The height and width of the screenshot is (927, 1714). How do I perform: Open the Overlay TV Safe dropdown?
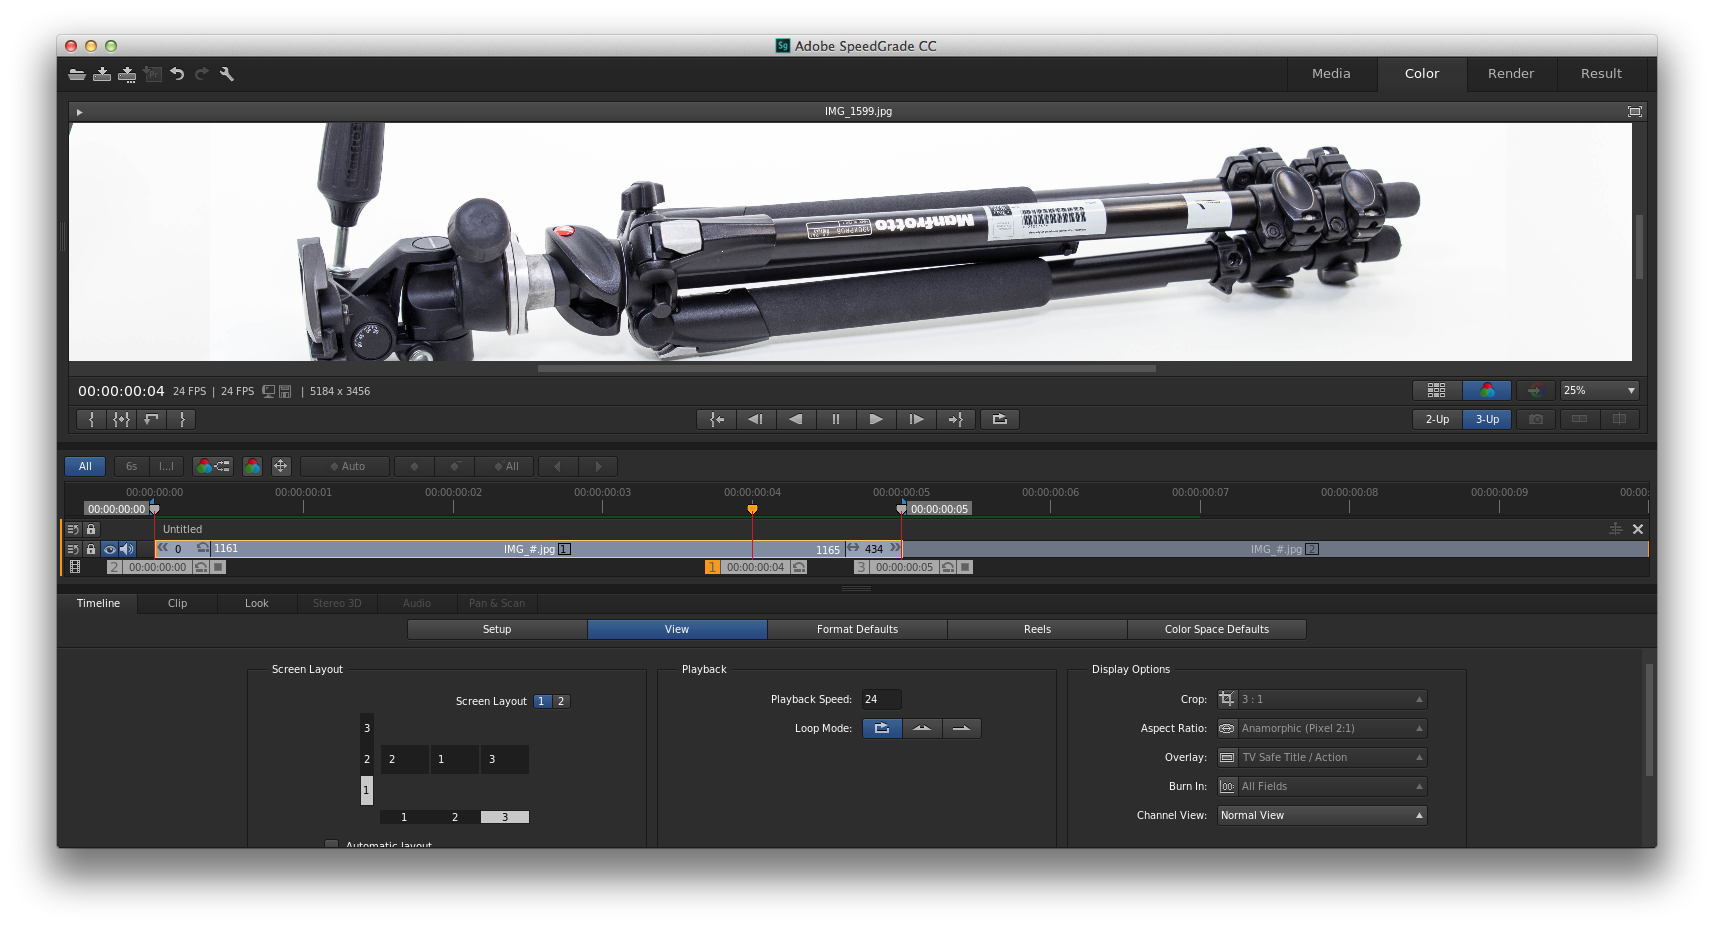(x=1322, y=757)
